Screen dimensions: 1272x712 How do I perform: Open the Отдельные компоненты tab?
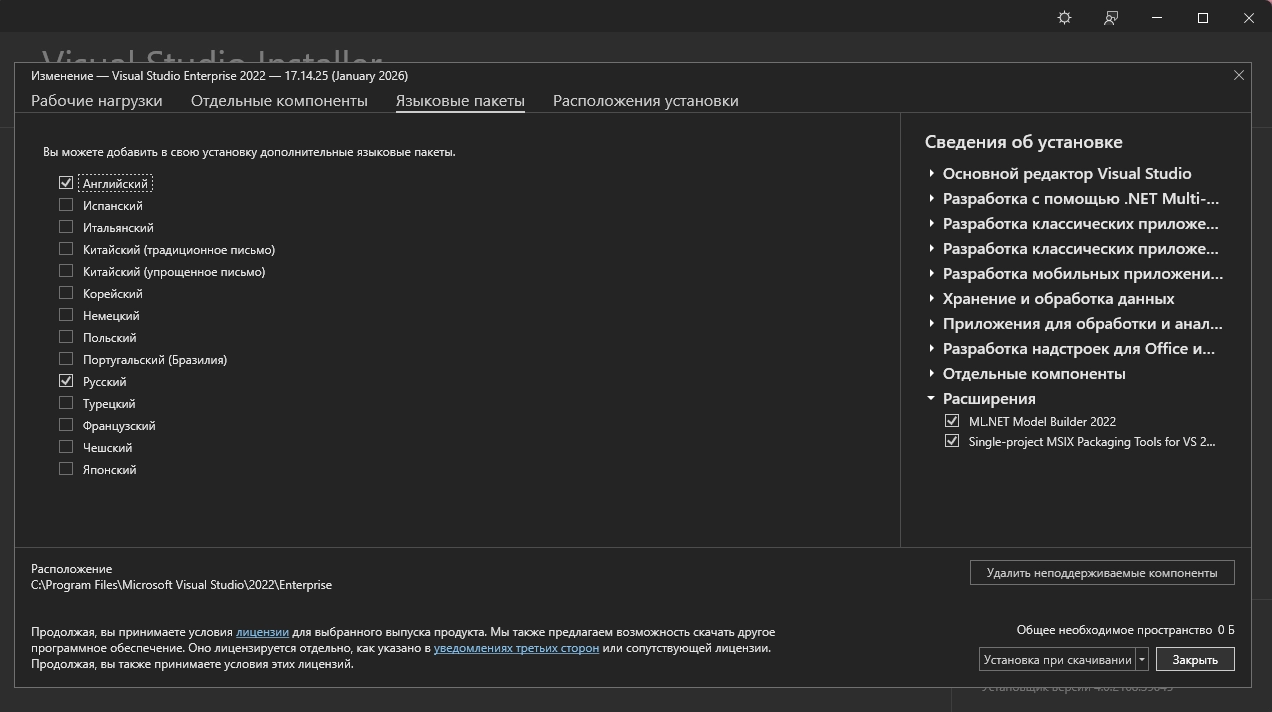tap(279, 101)
